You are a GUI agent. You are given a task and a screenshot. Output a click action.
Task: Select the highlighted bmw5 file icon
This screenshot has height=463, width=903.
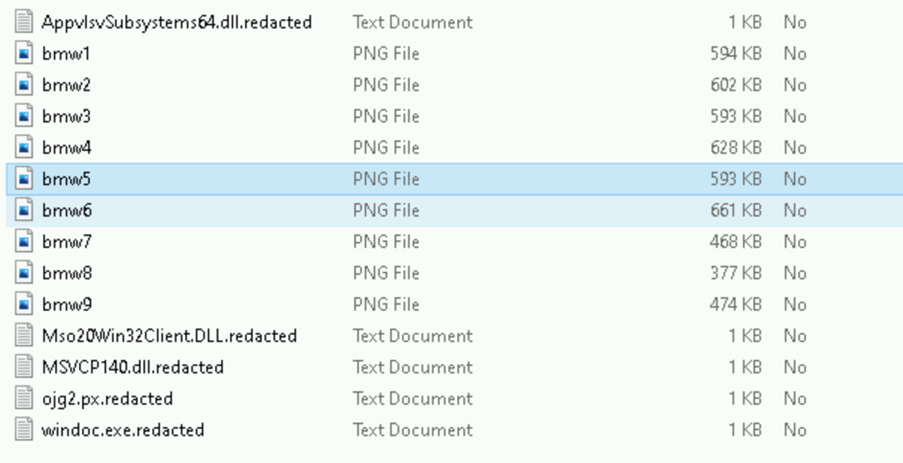point(24,179)
